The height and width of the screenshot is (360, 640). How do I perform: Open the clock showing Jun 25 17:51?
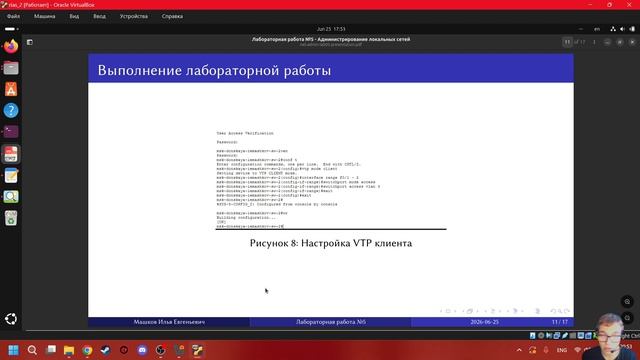click(331, 29)
